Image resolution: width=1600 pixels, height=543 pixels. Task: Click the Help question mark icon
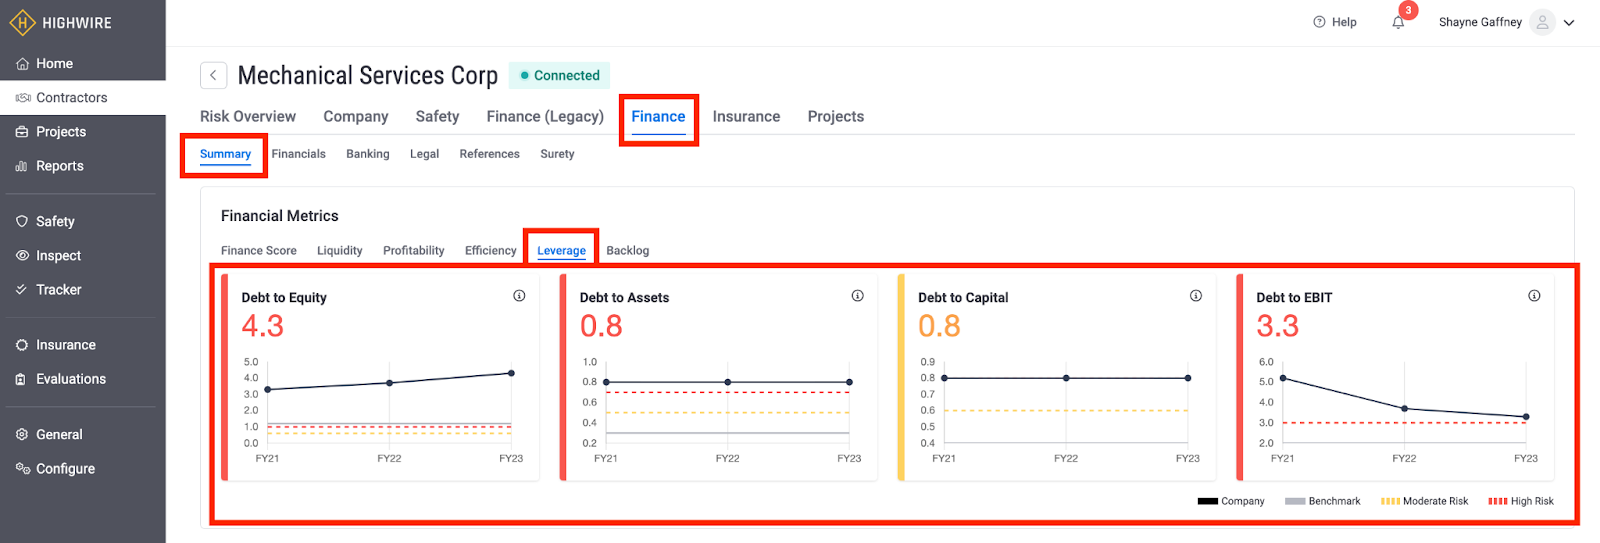1319,22
